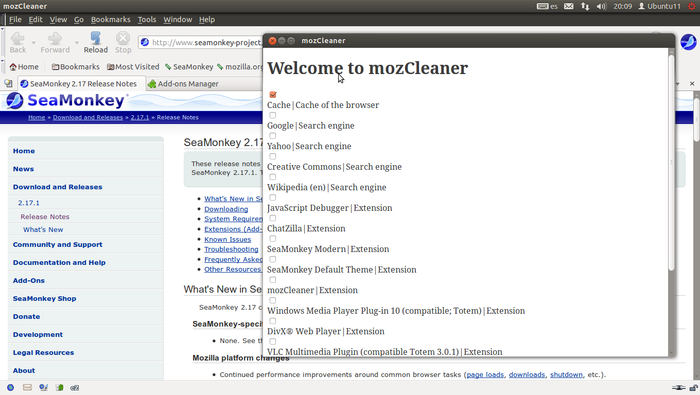Check the SeaMonkey Modern extension checkbox

click(273, 238)
